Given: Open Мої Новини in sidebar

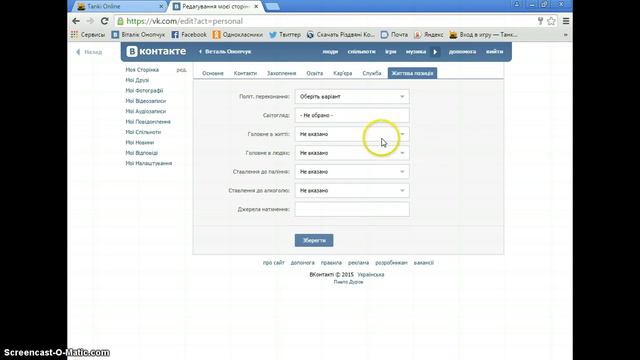Looking at the screenshot, I should click(140, 143).
